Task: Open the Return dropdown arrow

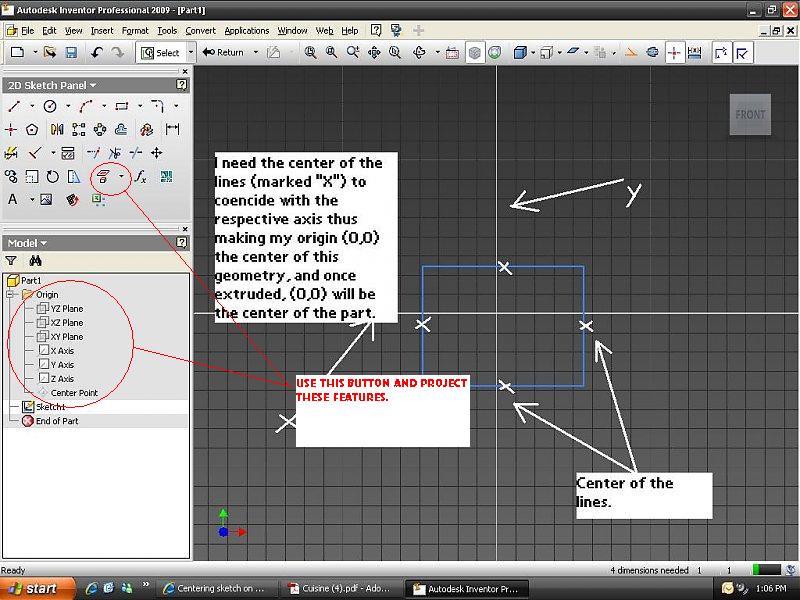Action: point(256,52)
